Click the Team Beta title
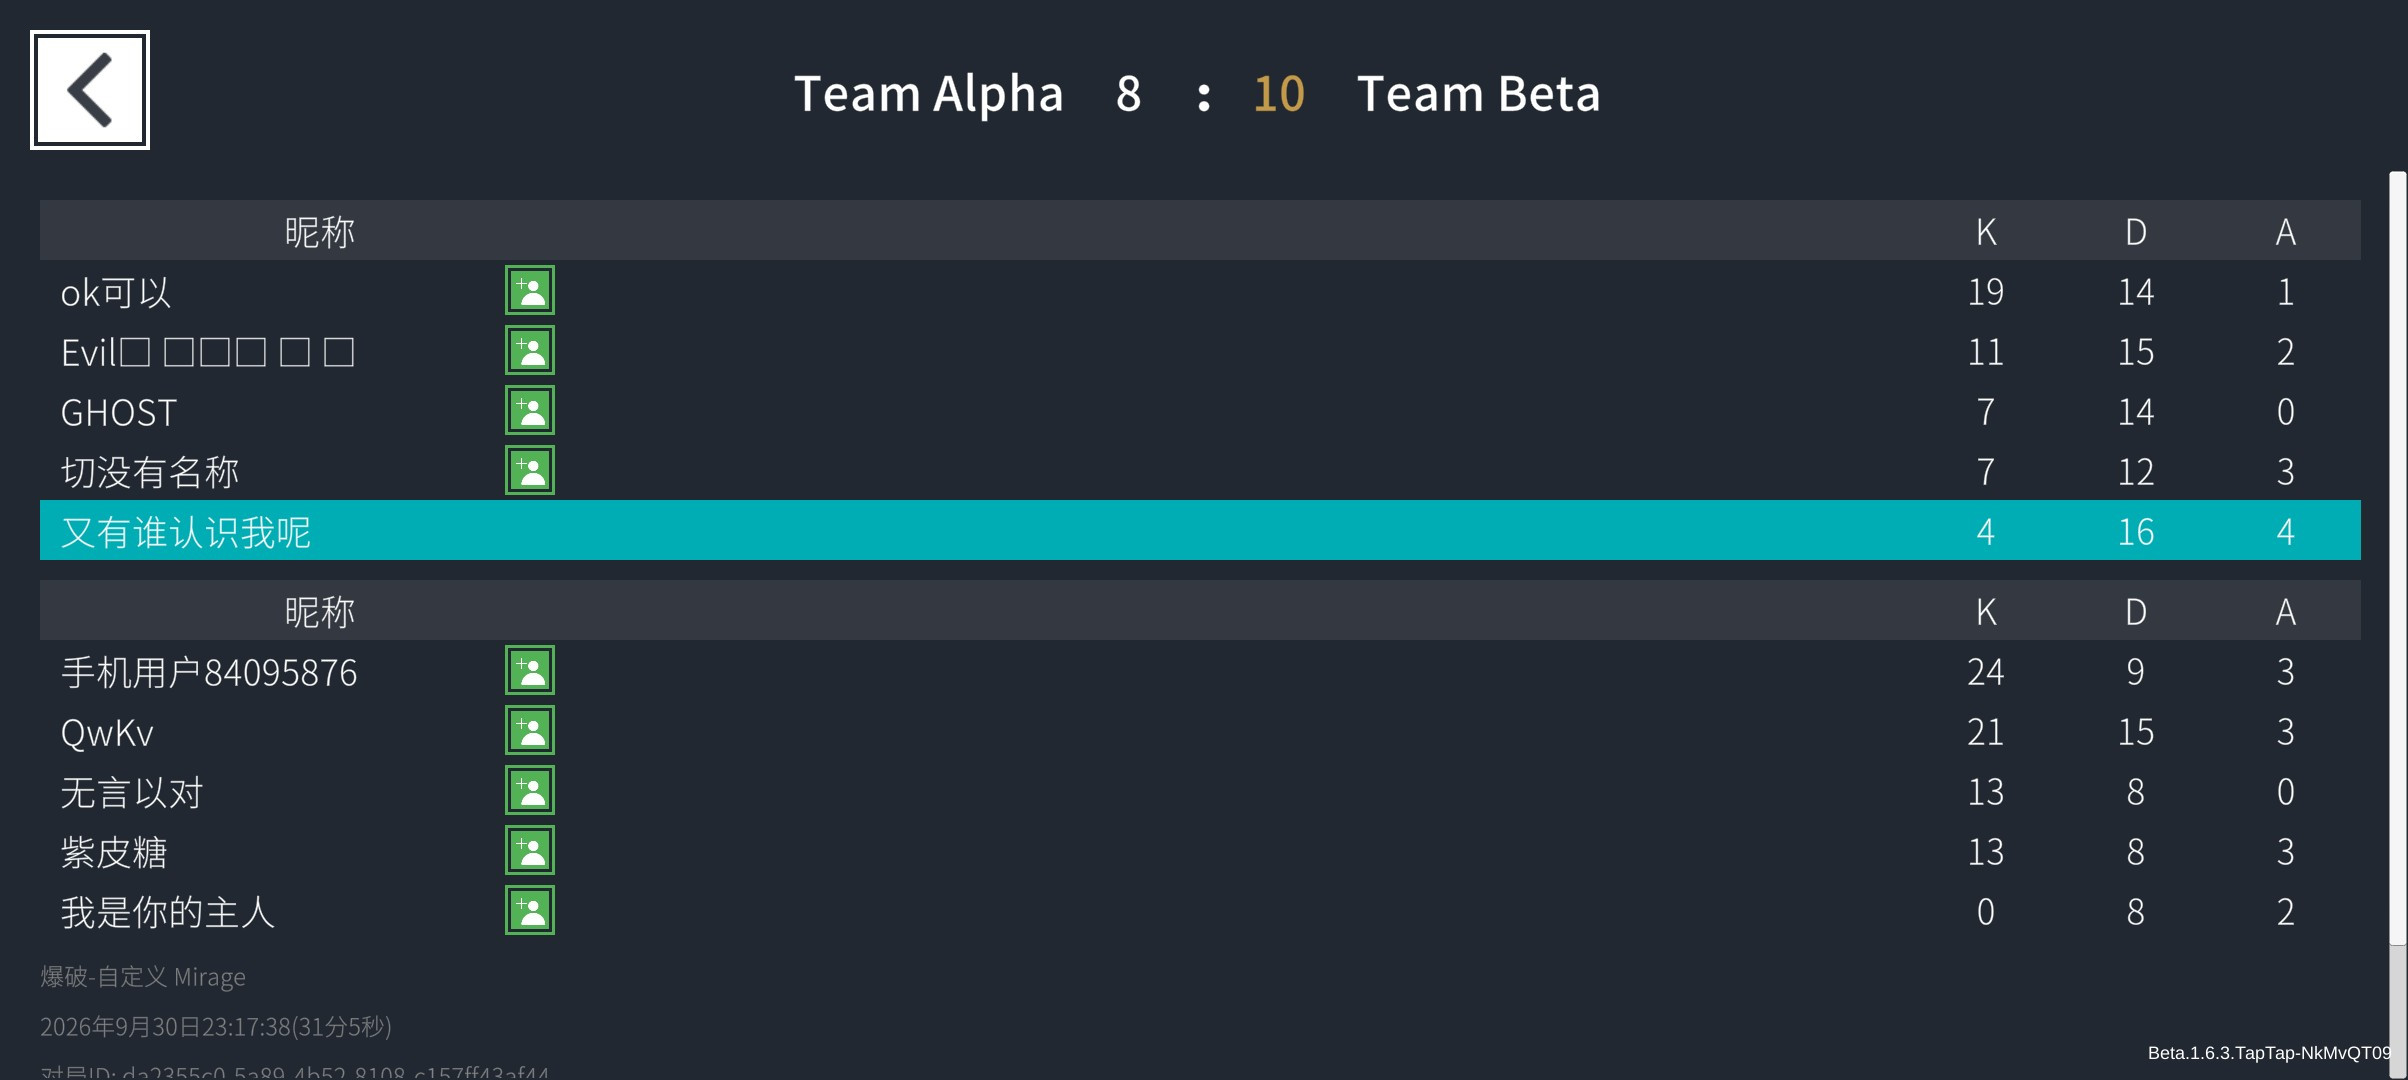 tap(1478, 94)
